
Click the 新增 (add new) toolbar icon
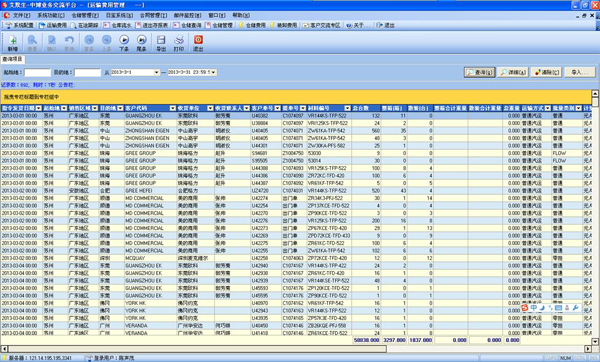(x=13, y=42)
